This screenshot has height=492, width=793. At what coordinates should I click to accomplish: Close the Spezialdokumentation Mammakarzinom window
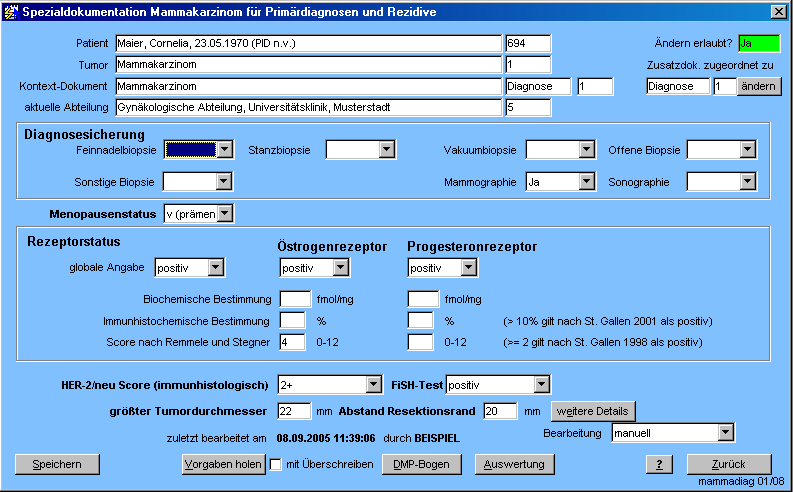pos(778,11)
